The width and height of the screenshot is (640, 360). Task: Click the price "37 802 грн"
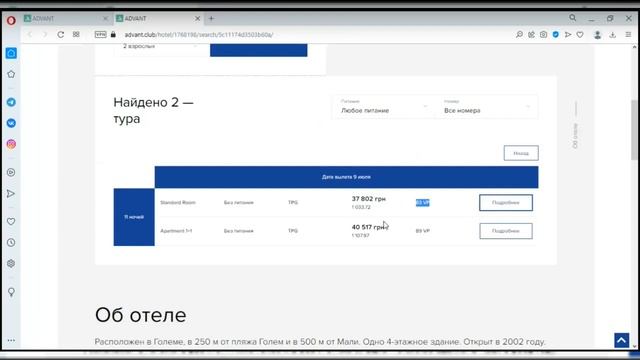(369, 199)
